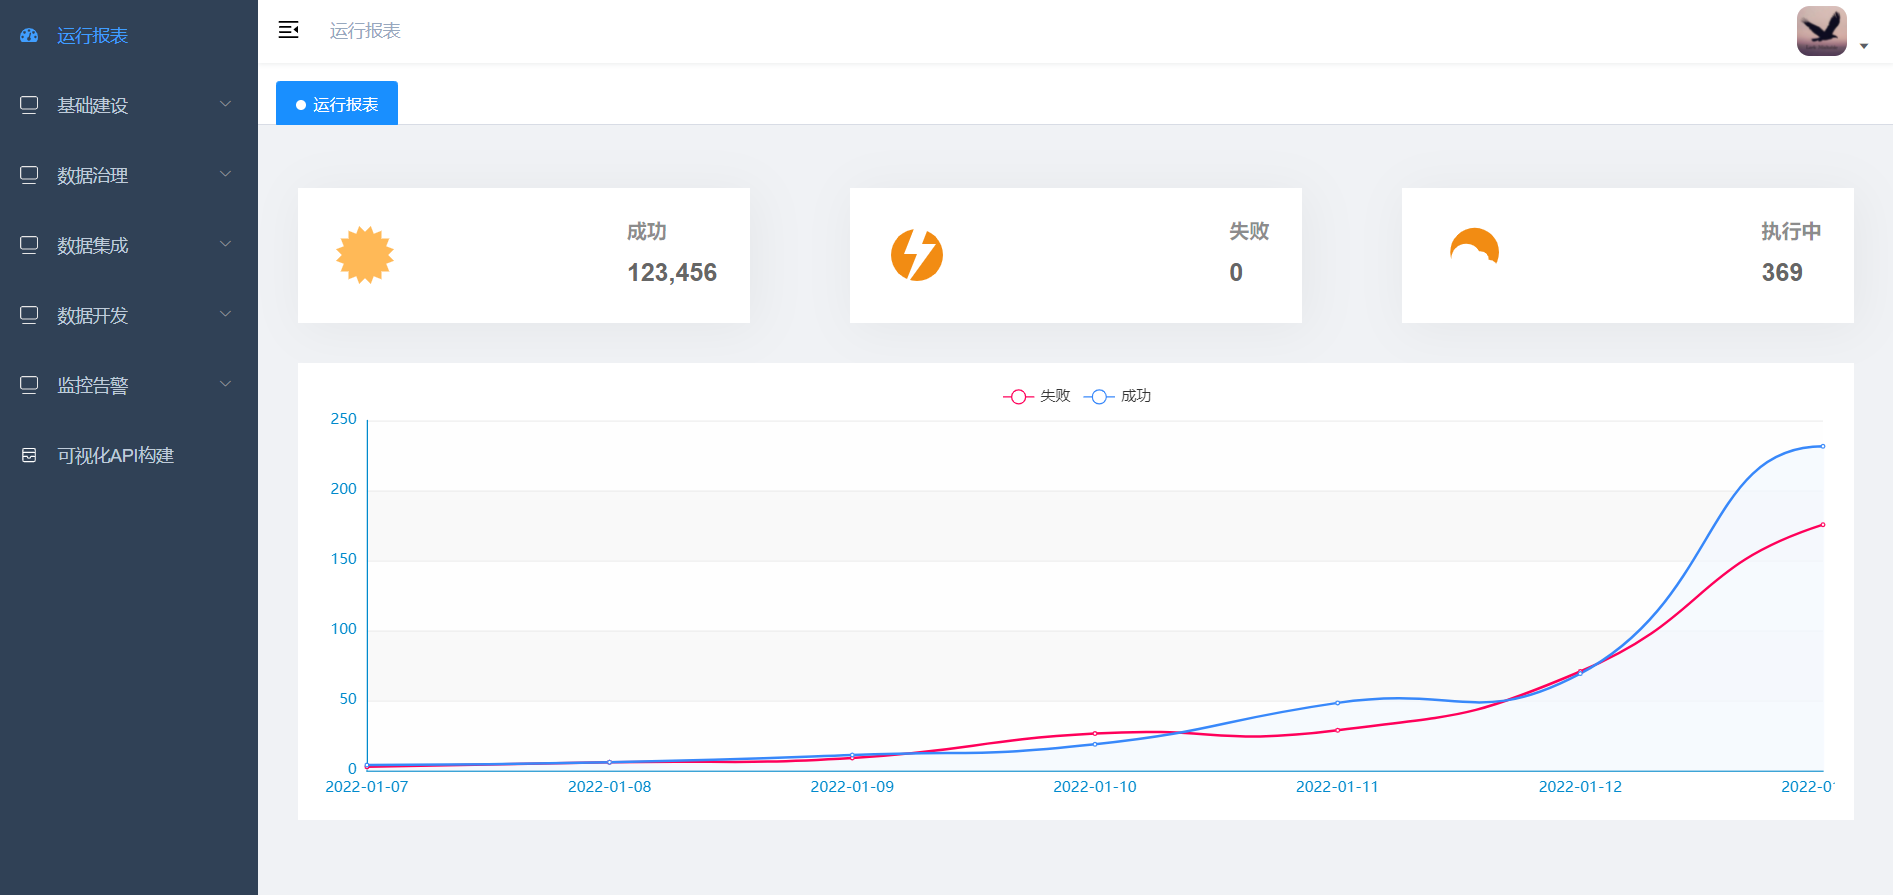Screen dimensions: 1893x895
Task: Click the dropdown caret beside avatar
Action: [1864, 46]
